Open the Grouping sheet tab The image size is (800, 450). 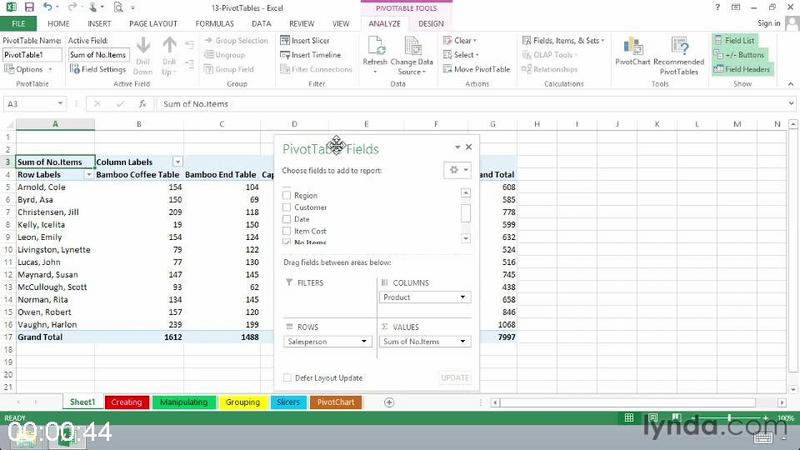pyautogui.click(x=243, y=402)
